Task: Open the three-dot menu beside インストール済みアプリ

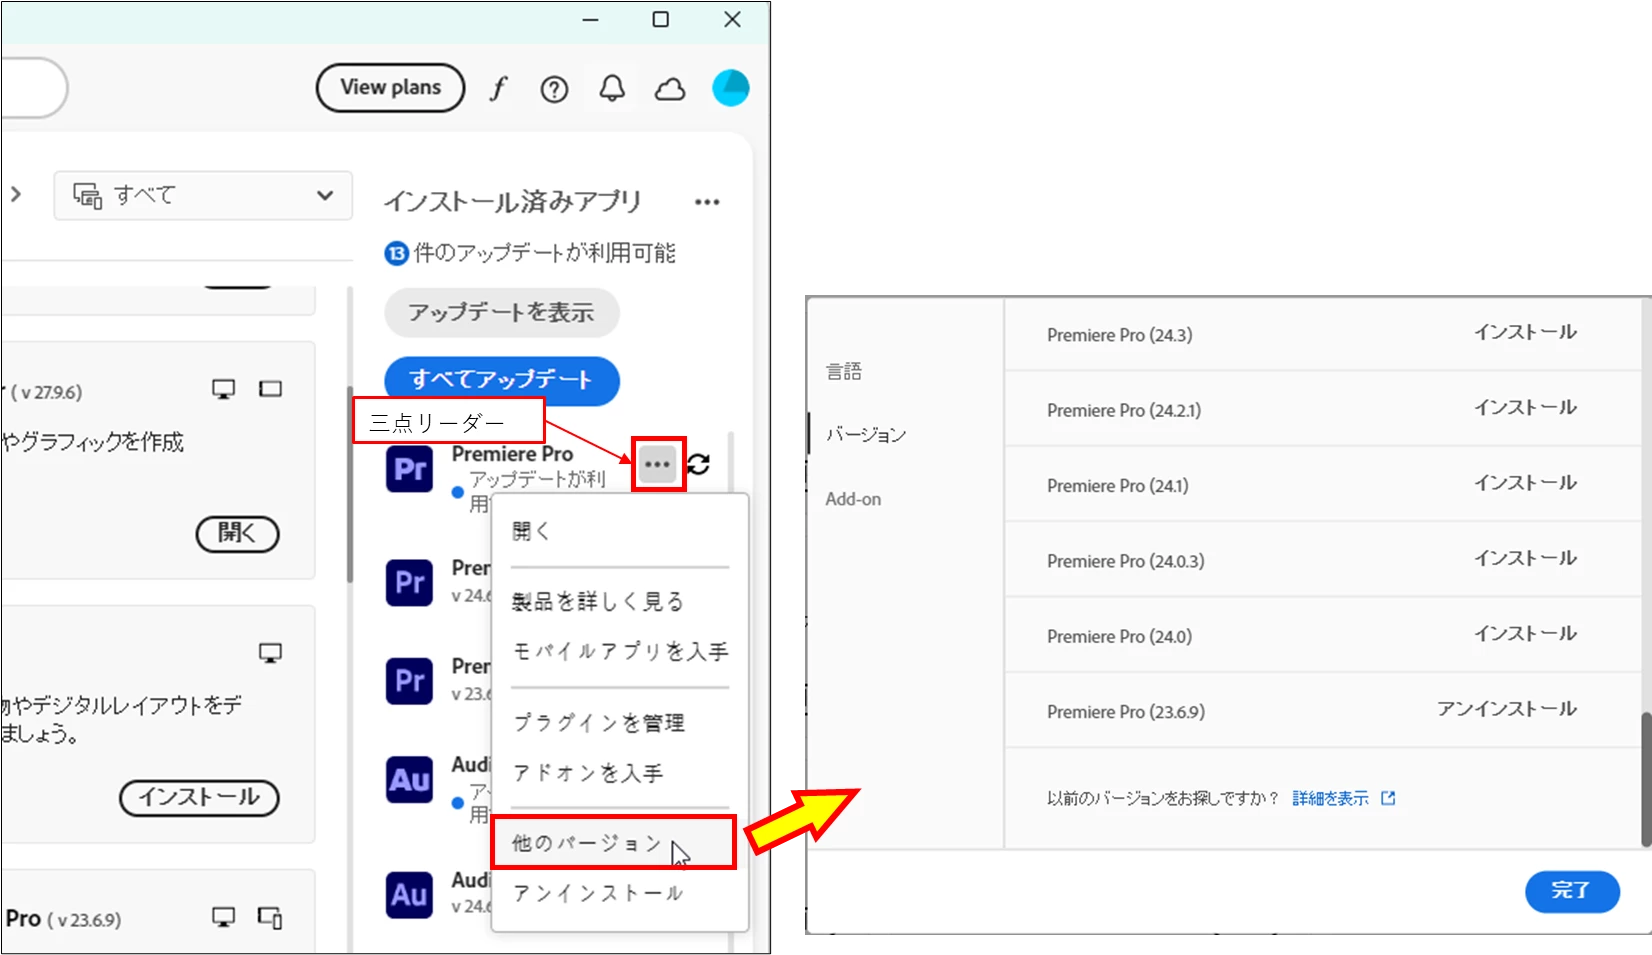Action: 707,202
